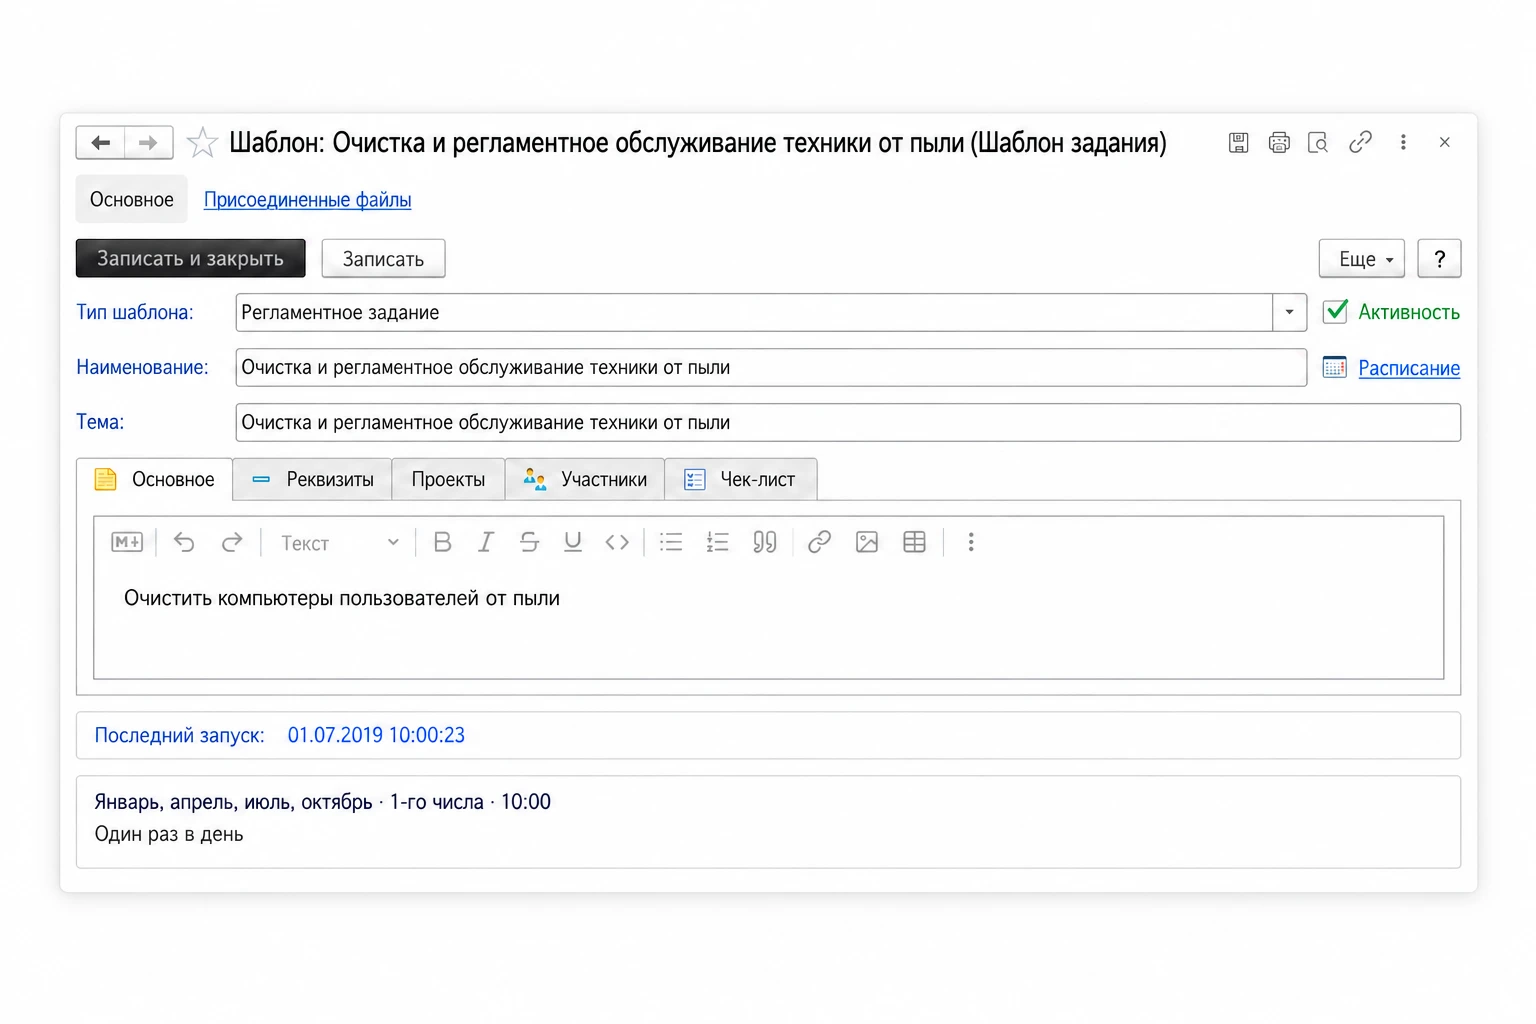Apply underline formatting
Image resolution: width=1536 pixels, height=1024 pixels.
tap(573, 542)
